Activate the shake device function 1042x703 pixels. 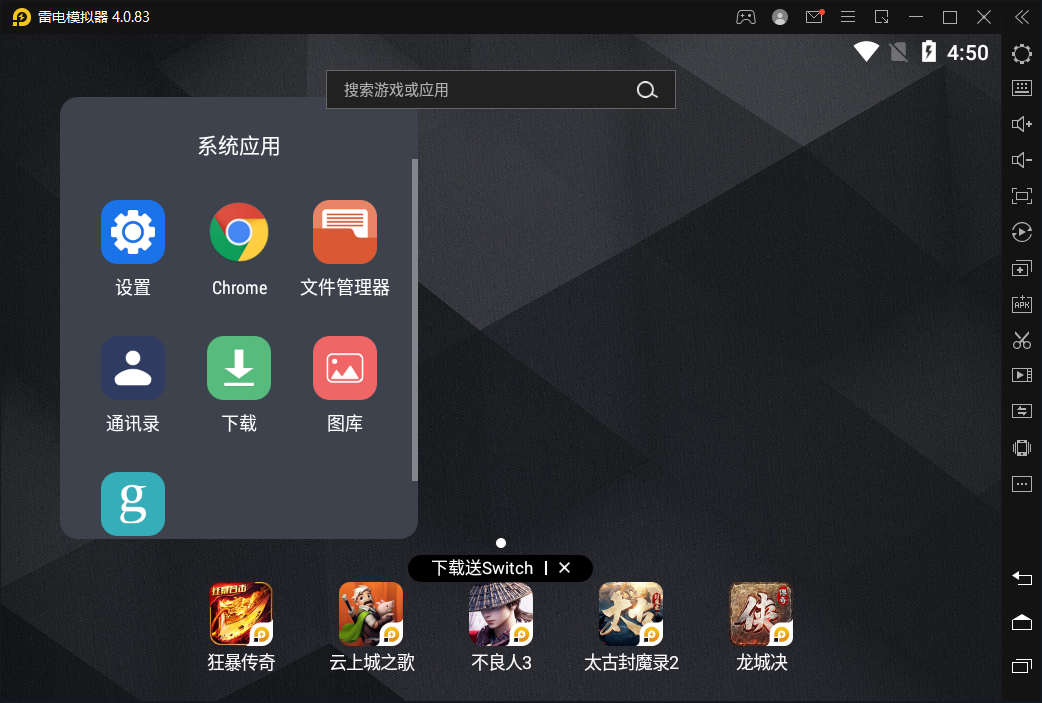point(1021,447)
